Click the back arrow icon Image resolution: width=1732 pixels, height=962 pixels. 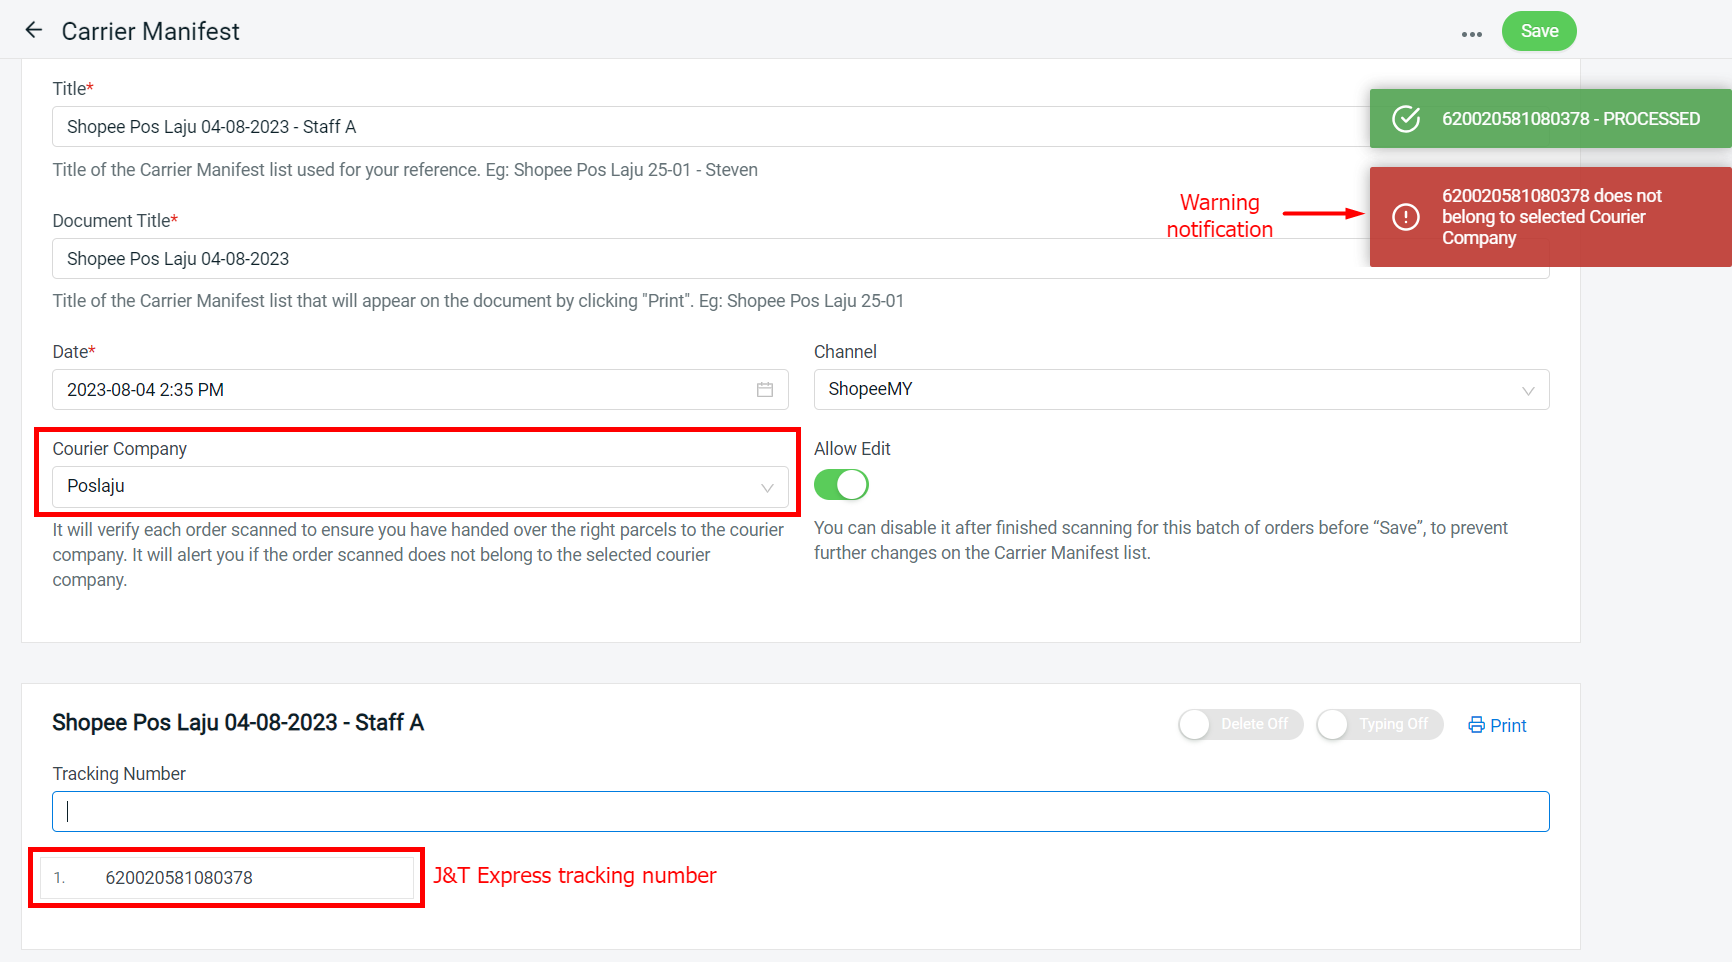tap(34, 30)
